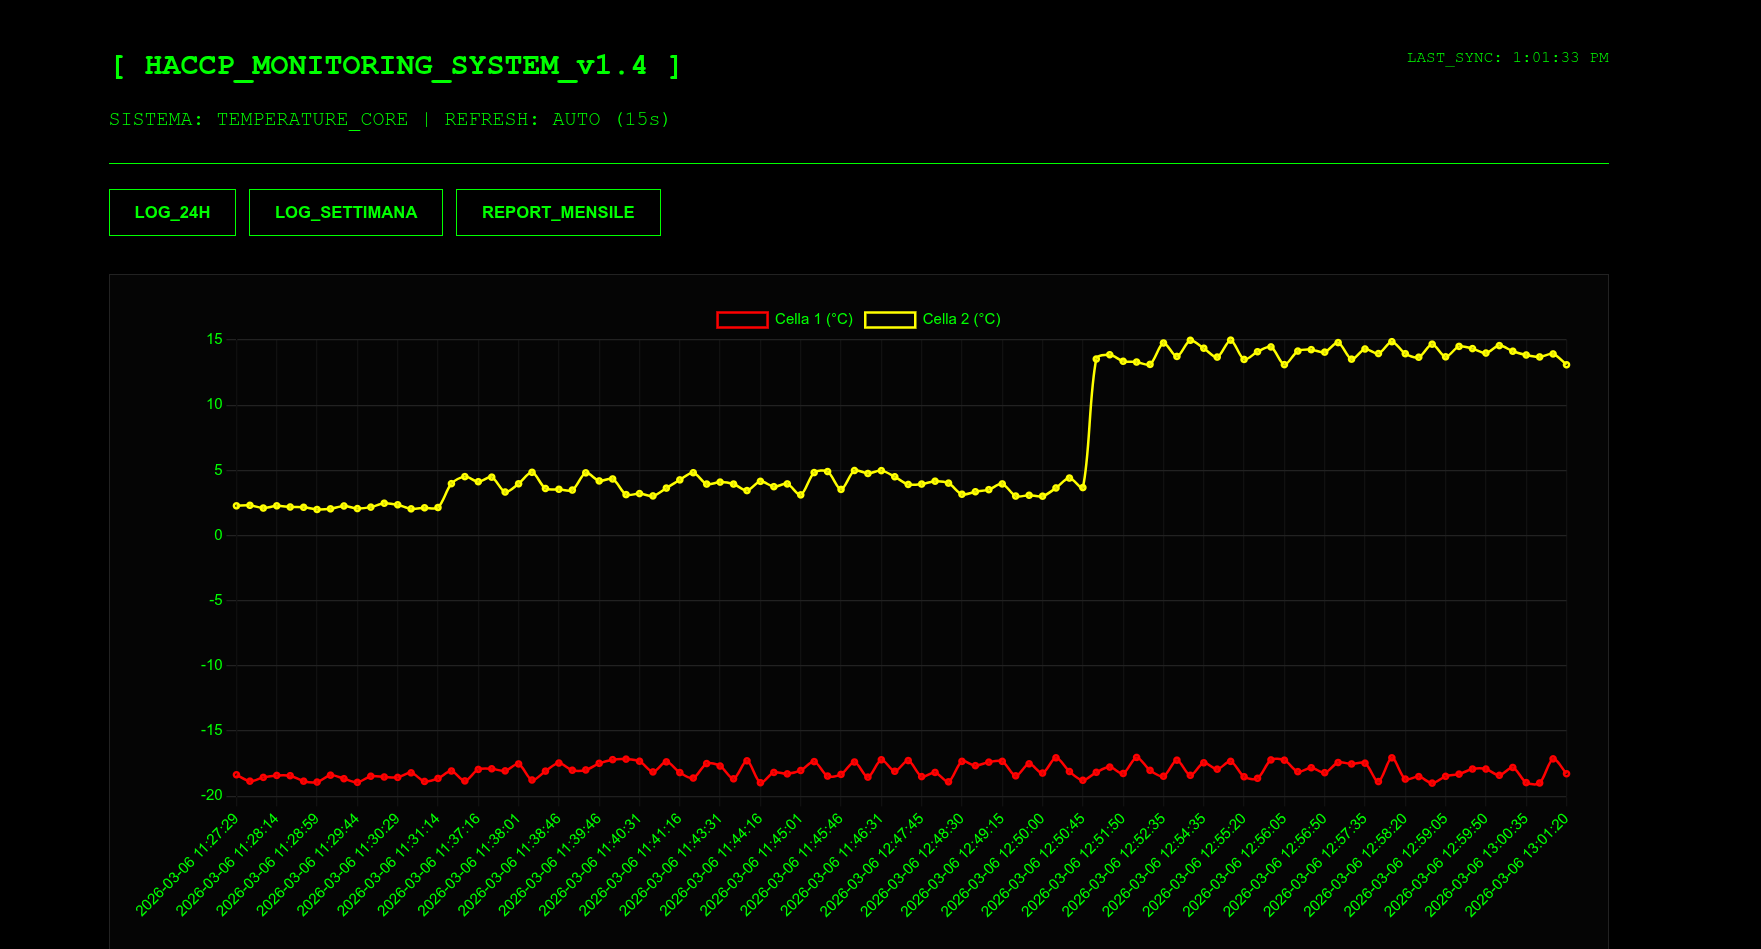Open the LOG_24H view

(x=172, y=212)
